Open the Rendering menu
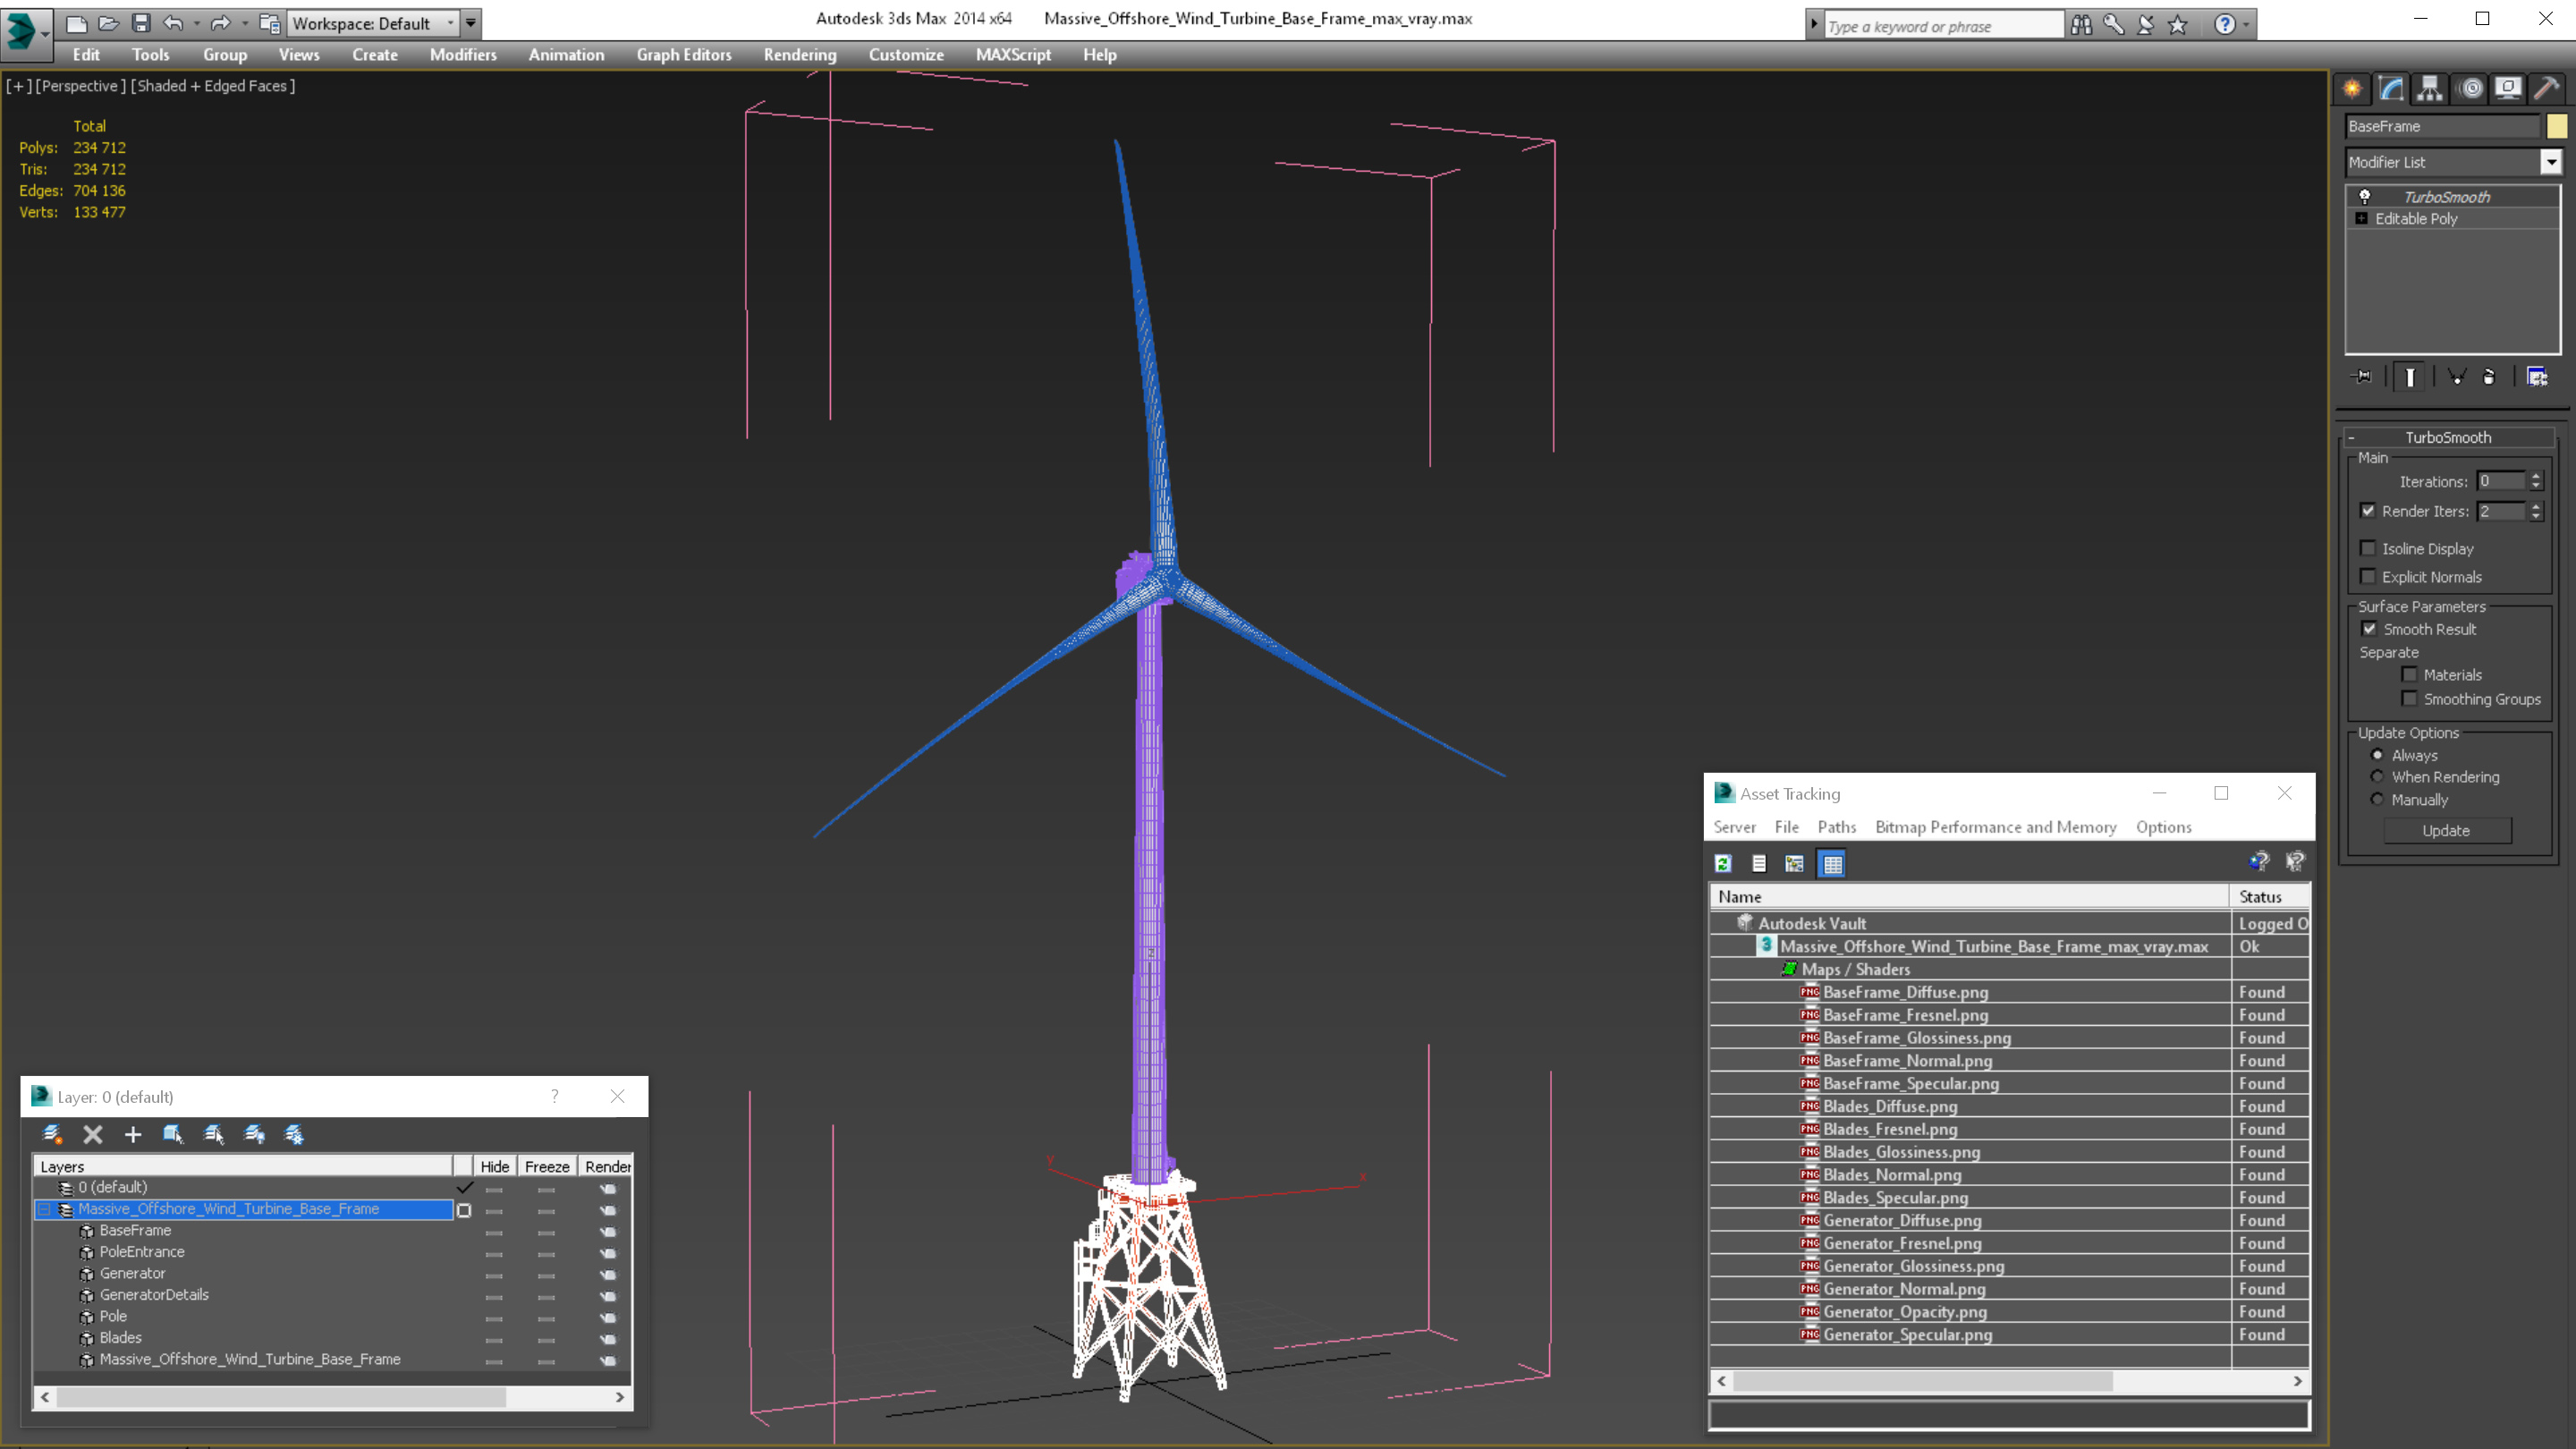 pos(800,55)
